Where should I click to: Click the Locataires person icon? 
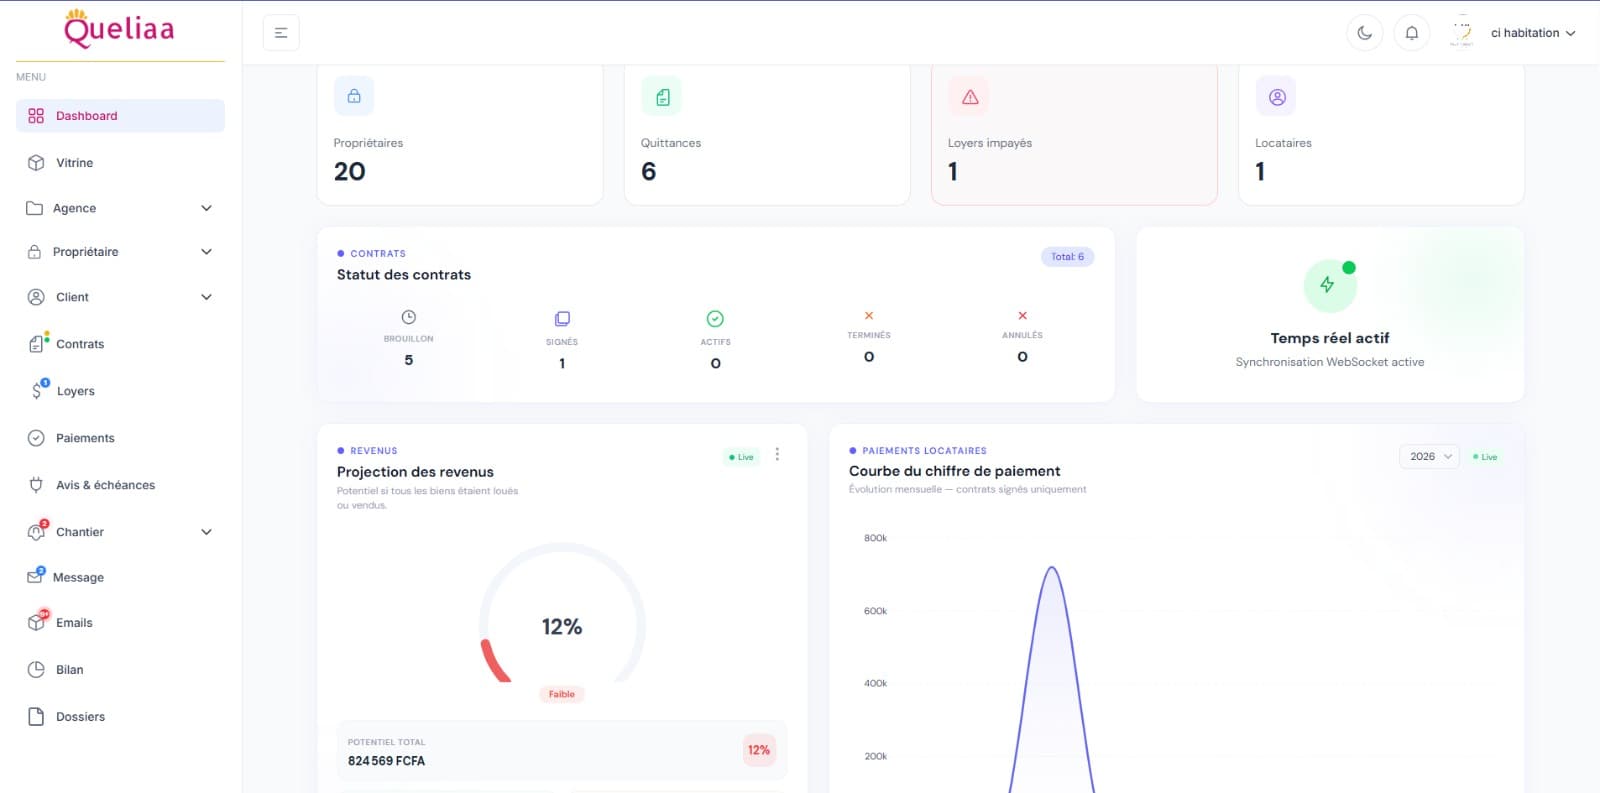point(1276,96)
